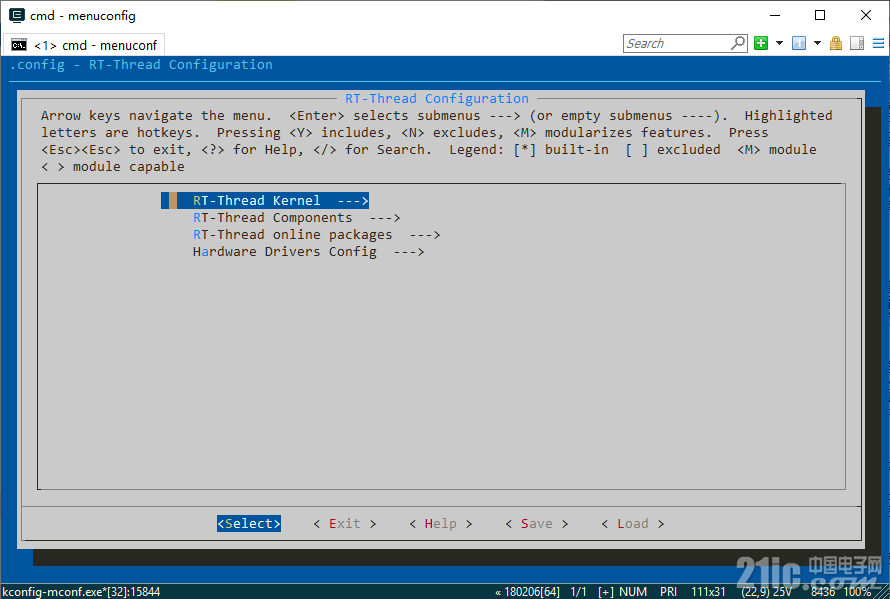Click the '100%' zoom value in status bar
Image resolution: width=890 pixels, height=599 pixels.
pyautogui.click(x=857, y=592)
